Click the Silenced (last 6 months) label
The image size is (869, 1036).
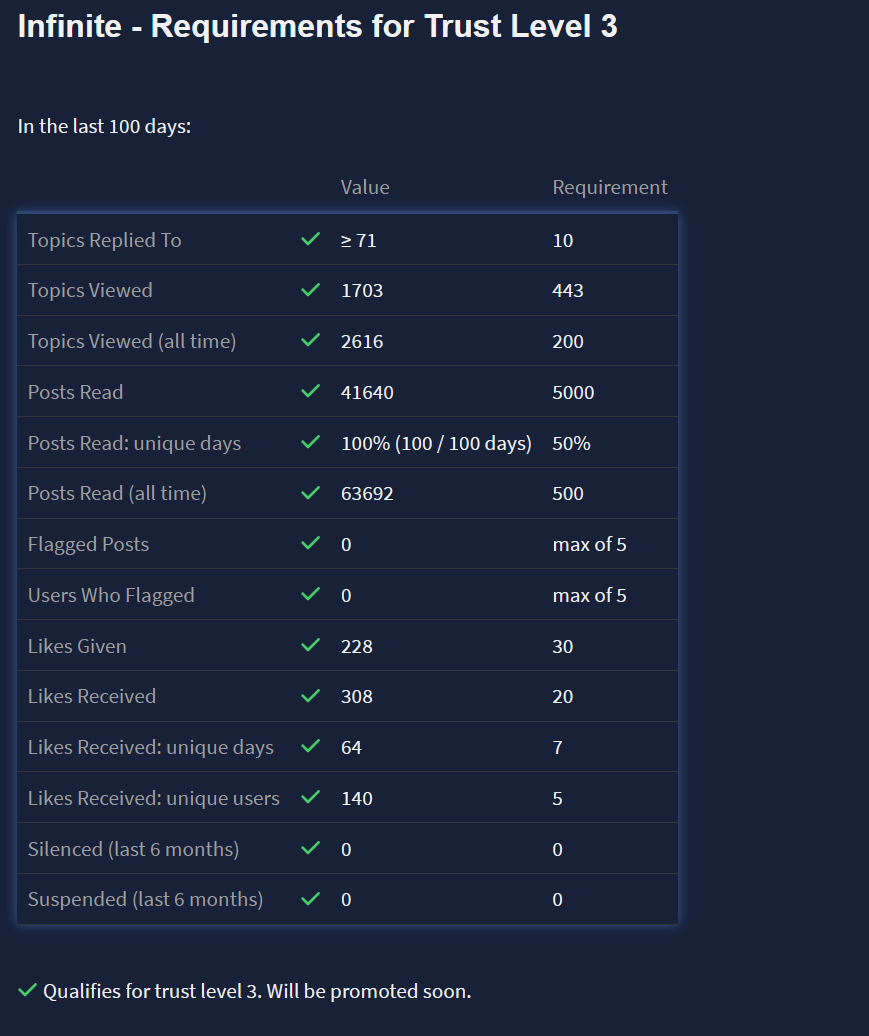tap(133, 850)
